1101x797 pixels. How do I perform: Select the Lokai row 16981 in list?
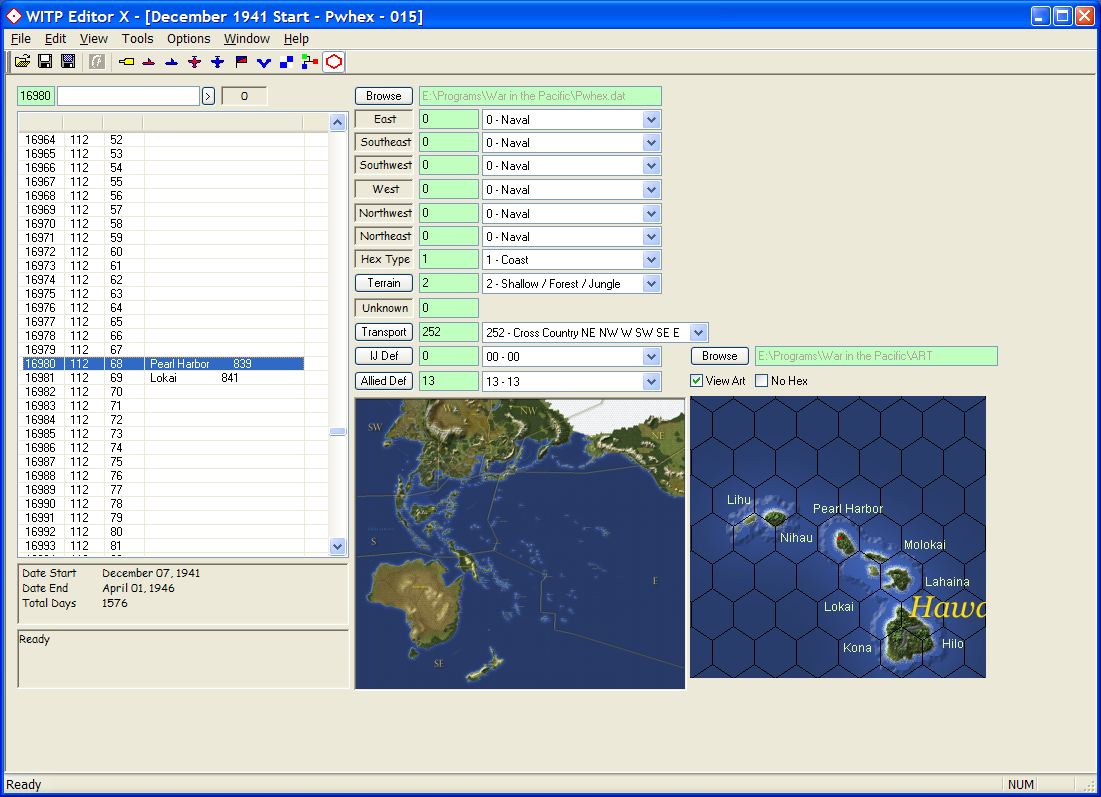[164, 378]
